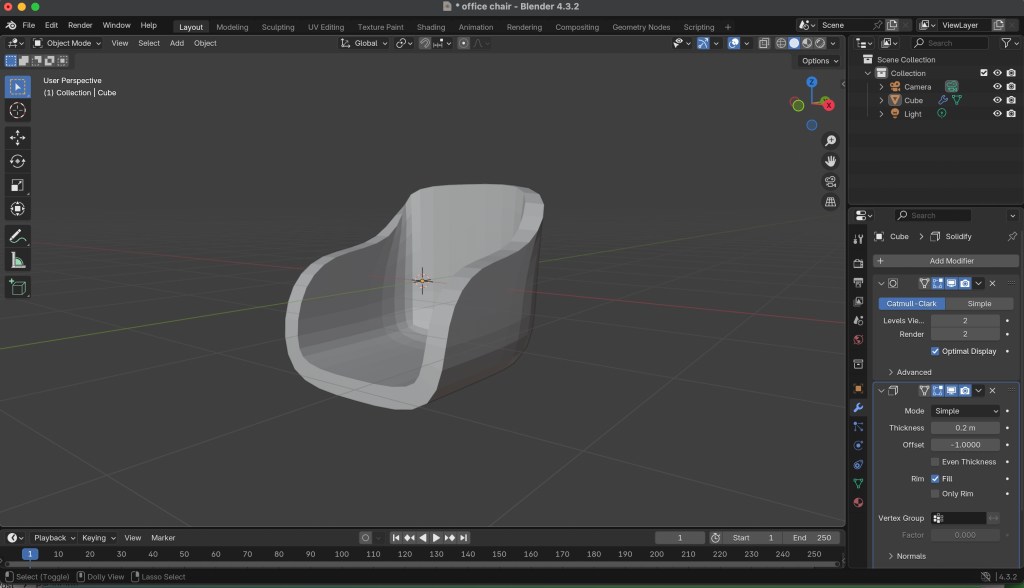The height and width of the screenshot is (588, 1024).
Task: Click the Add Cube tool icon
Action: 18,287
